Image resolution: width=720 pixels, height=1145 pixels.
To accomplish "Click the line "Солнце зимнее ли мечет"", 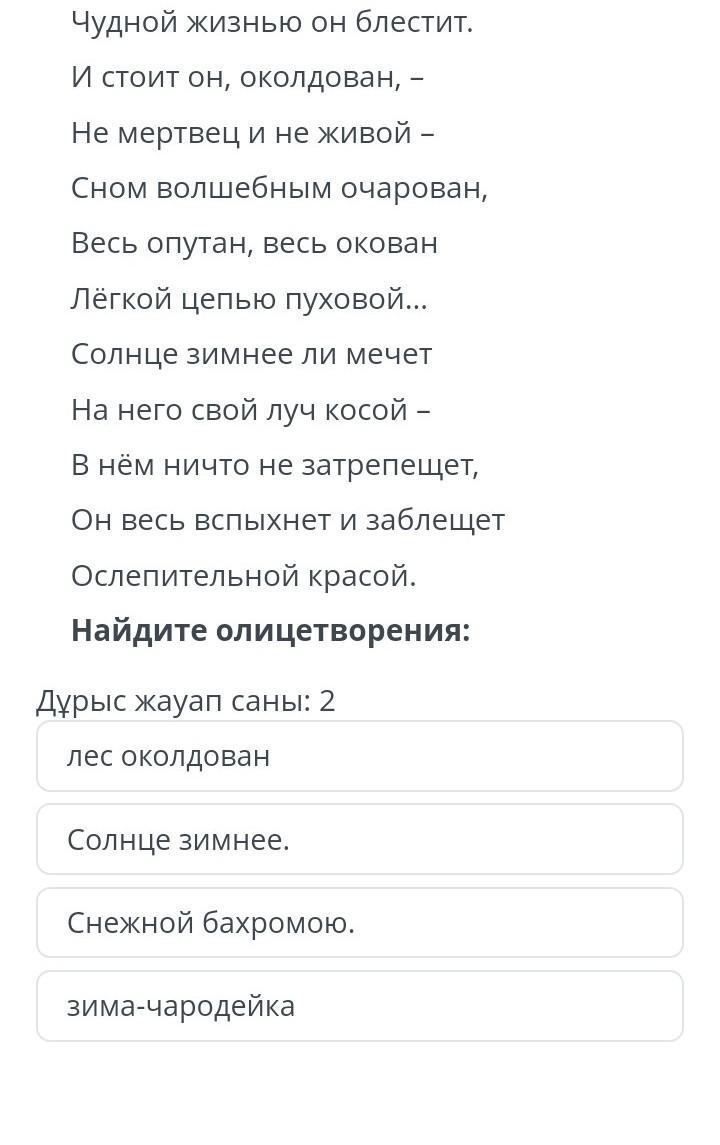I will pos(252,354).
